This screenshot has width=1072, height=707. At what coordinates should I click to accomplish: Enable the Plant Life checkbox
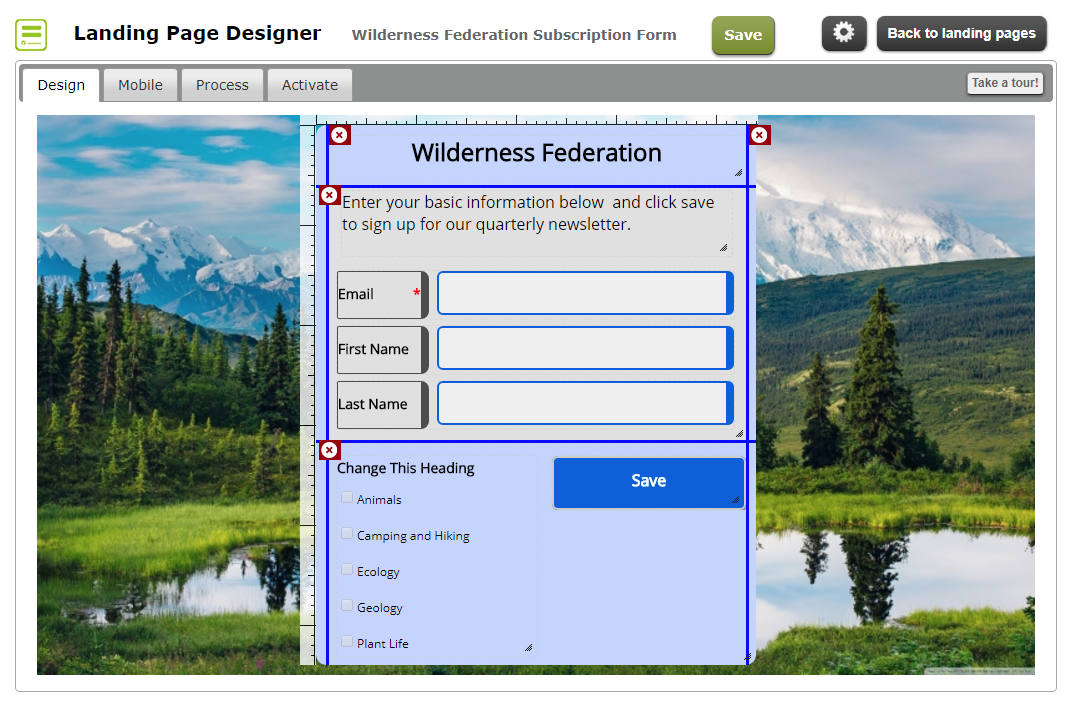click(x=347, y=642)
